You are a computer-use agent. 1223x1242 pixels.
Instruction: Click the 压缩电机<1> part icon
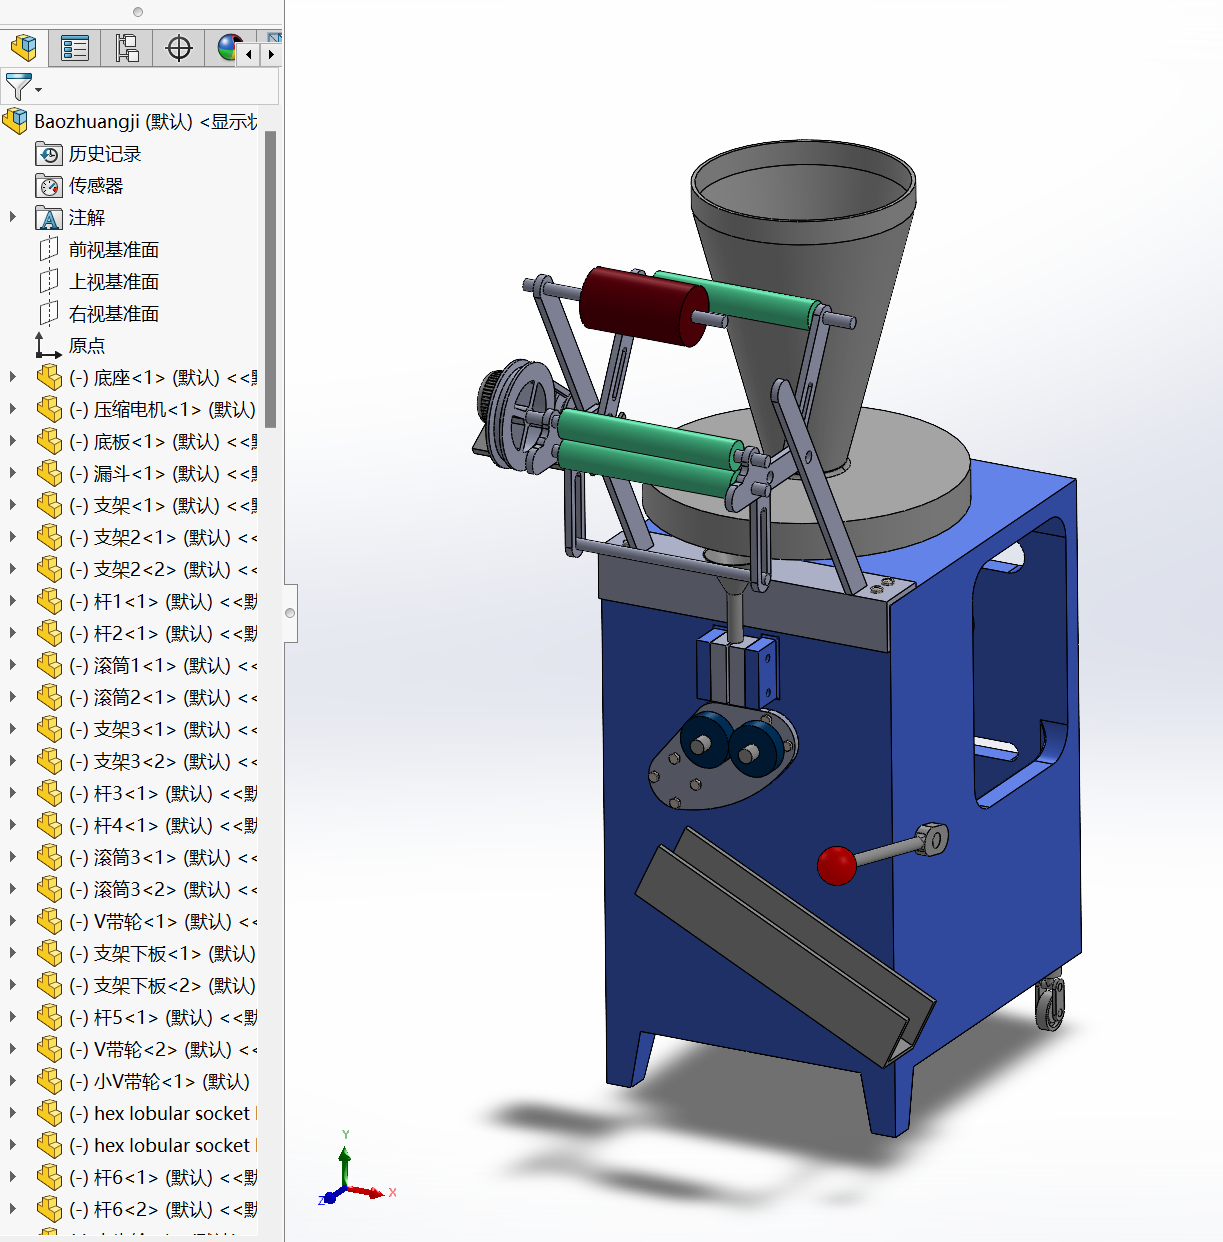click(49, 410)
